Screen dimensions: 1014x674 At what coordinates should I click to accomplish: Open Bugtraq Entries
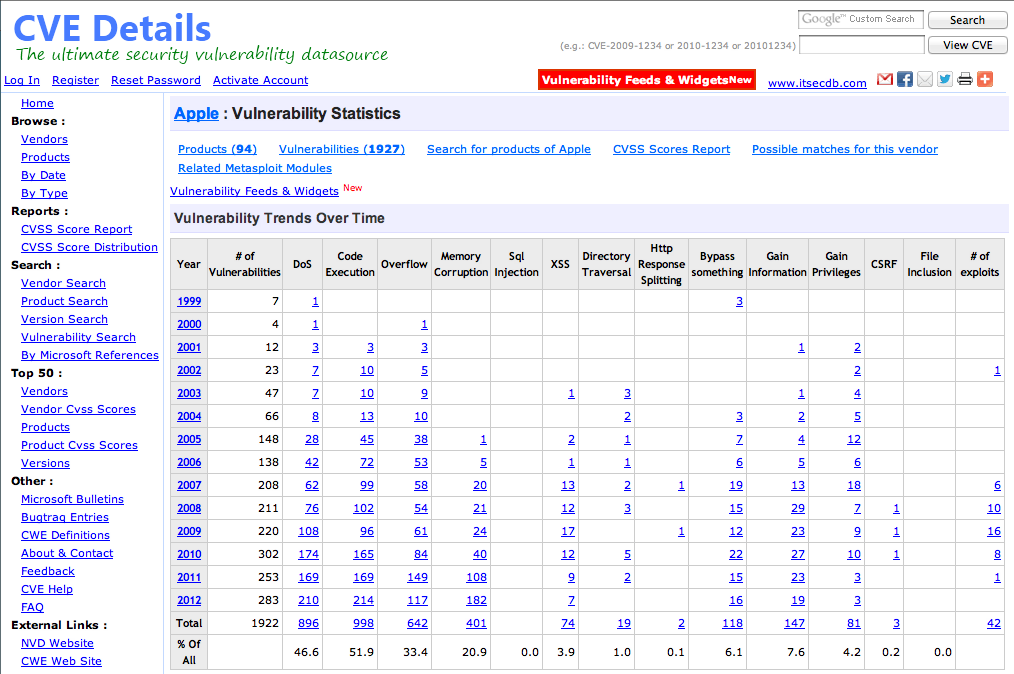(65, 517)
